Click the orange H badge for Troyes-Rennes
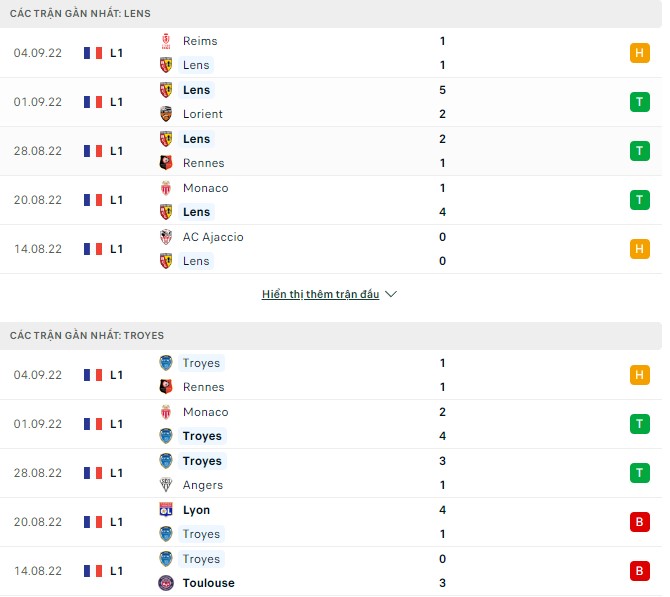670x597 pixels. (x=640, y=375)
